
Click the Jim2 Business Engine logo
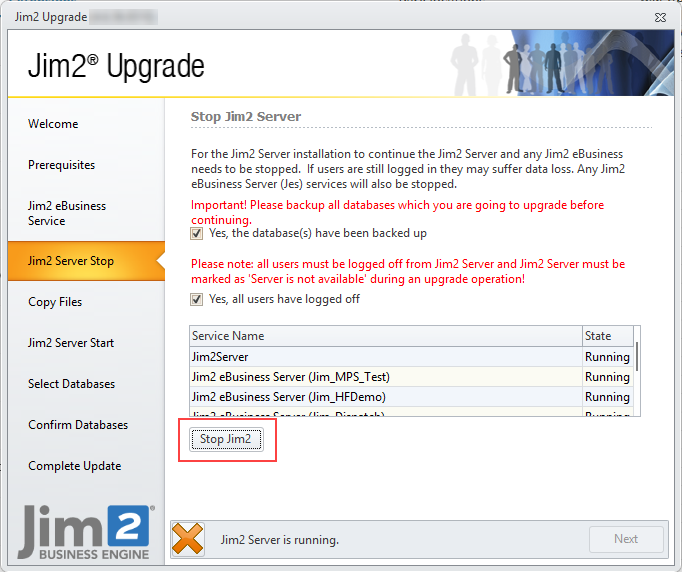click(86, 532)
